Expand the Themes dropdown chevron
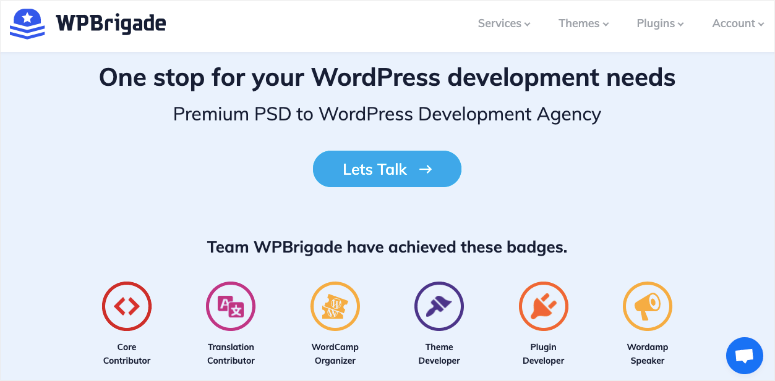The height and width of the screenshot is (381, 775). [x=606, y=24]
